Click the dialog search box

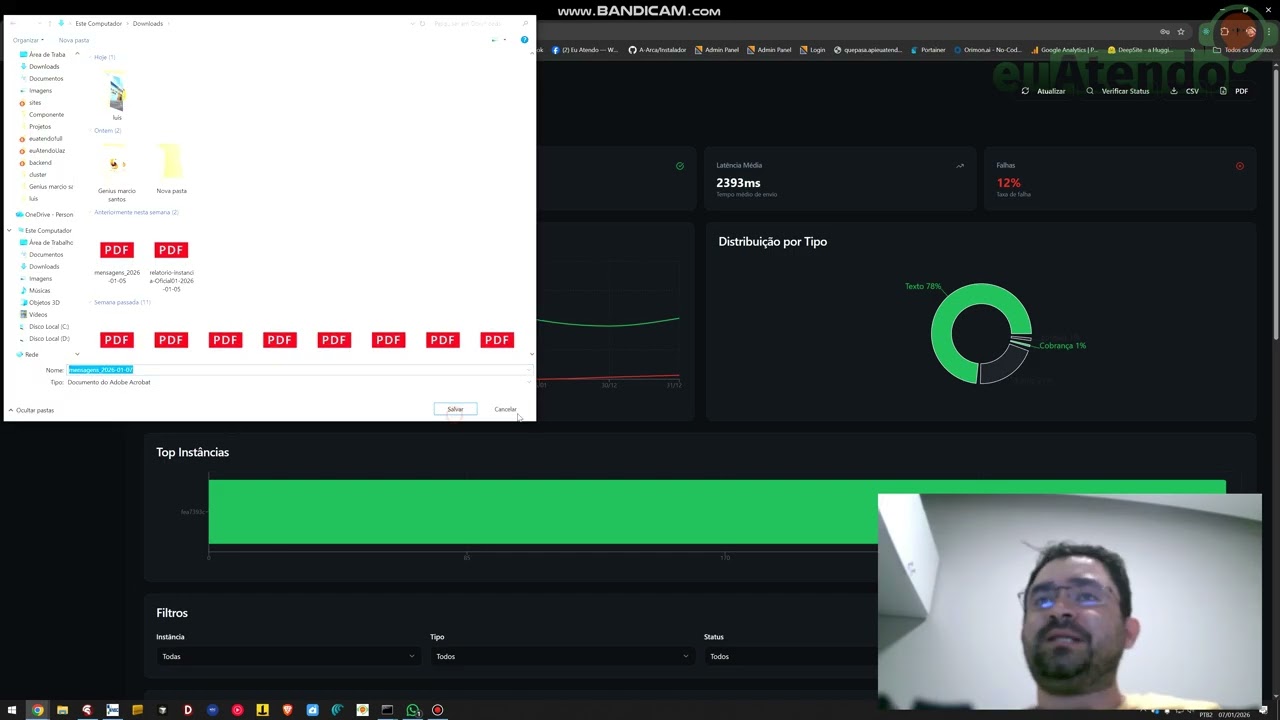480,24
